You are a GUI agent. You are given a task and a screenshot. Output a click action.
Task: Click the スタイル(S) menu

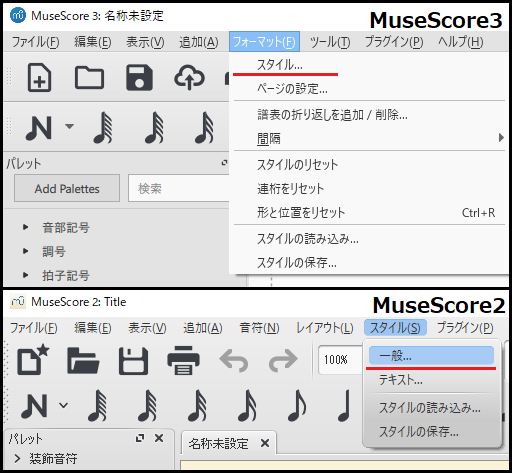pos(395,328)
